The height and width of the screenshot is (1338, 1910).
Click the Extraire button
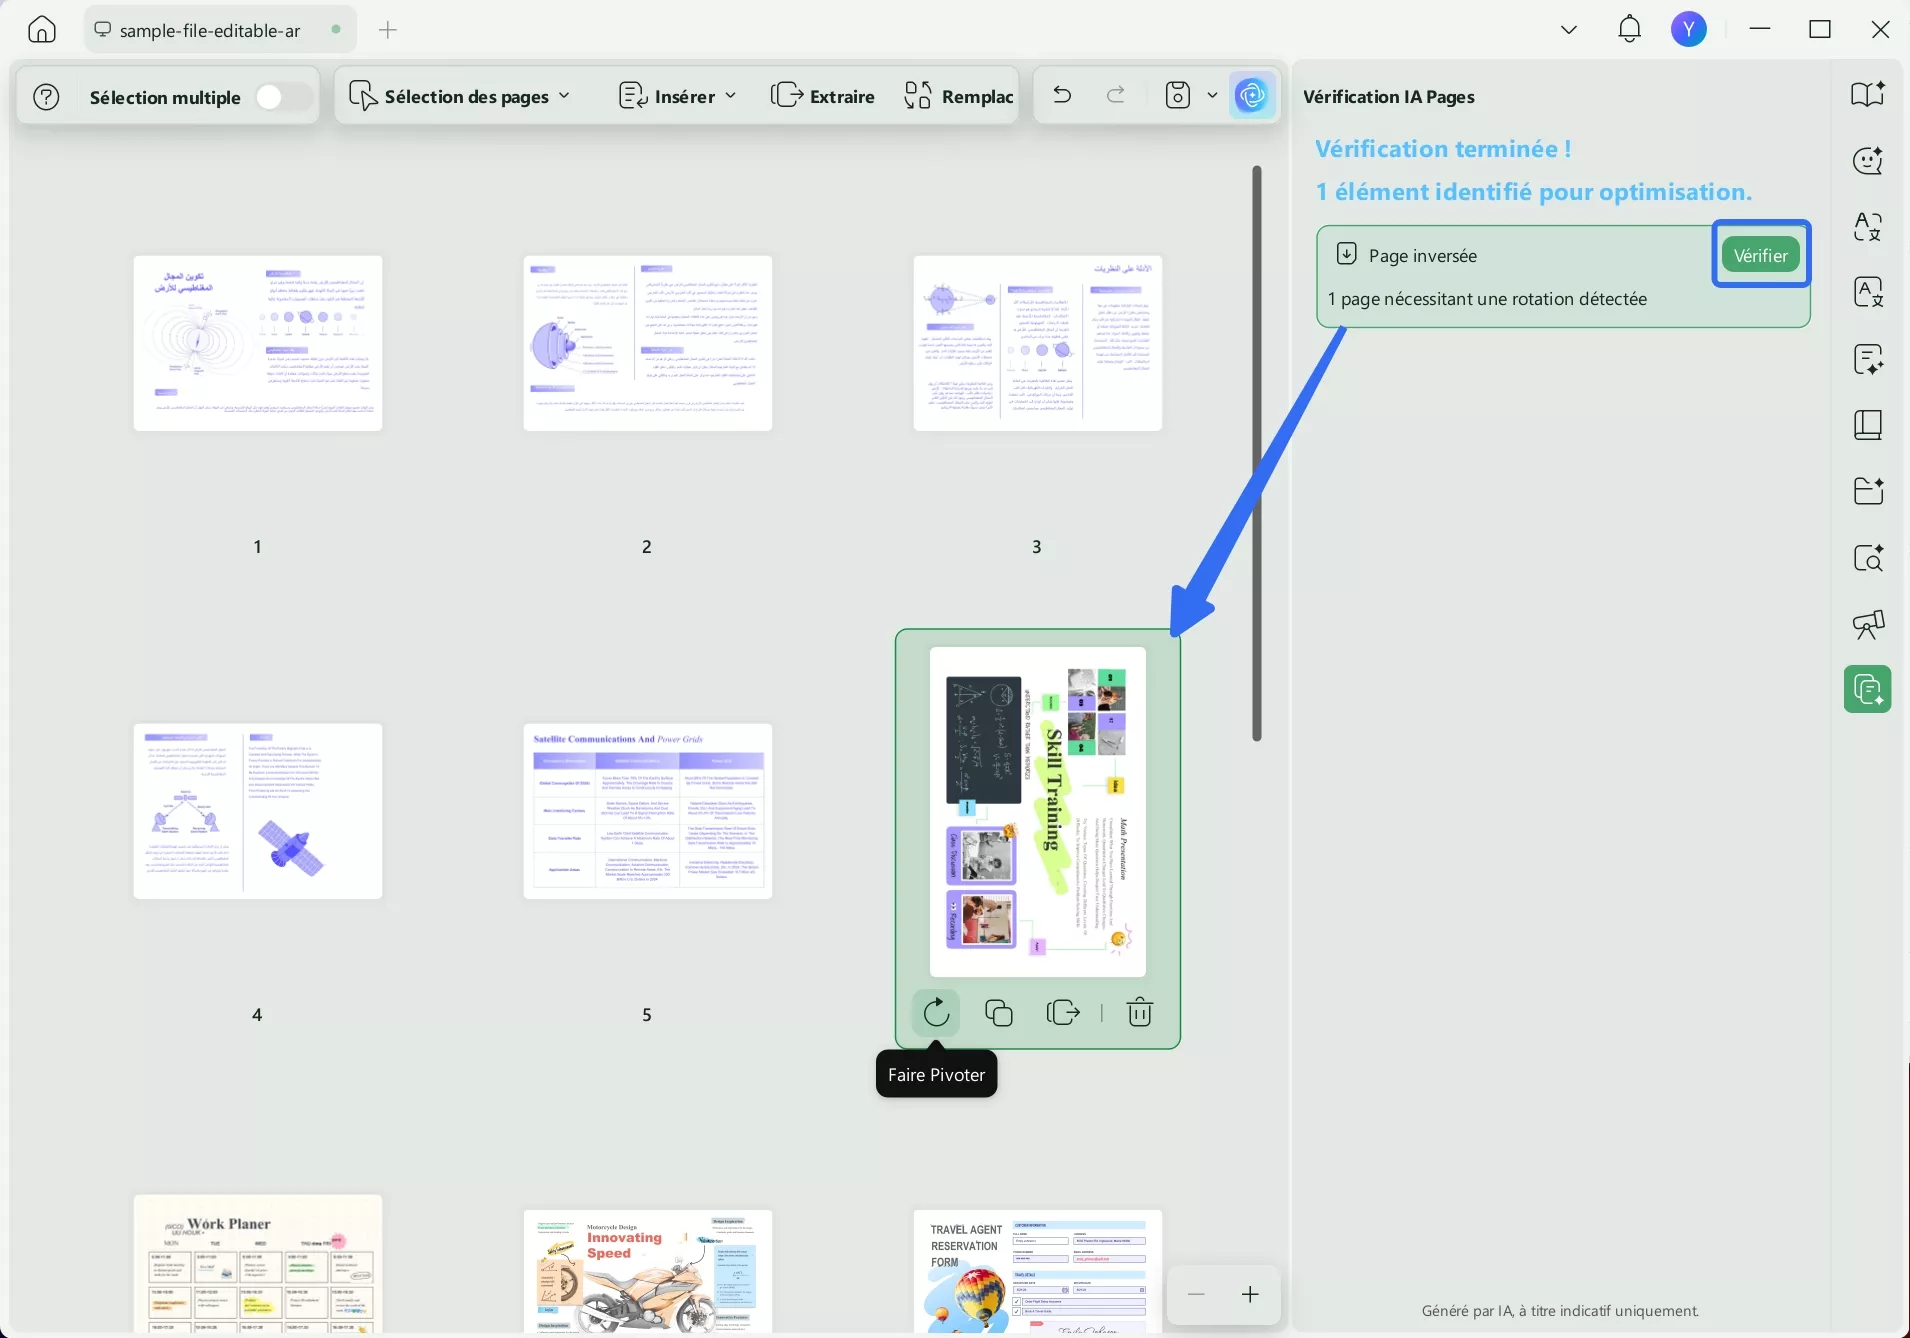coord(823,96)
